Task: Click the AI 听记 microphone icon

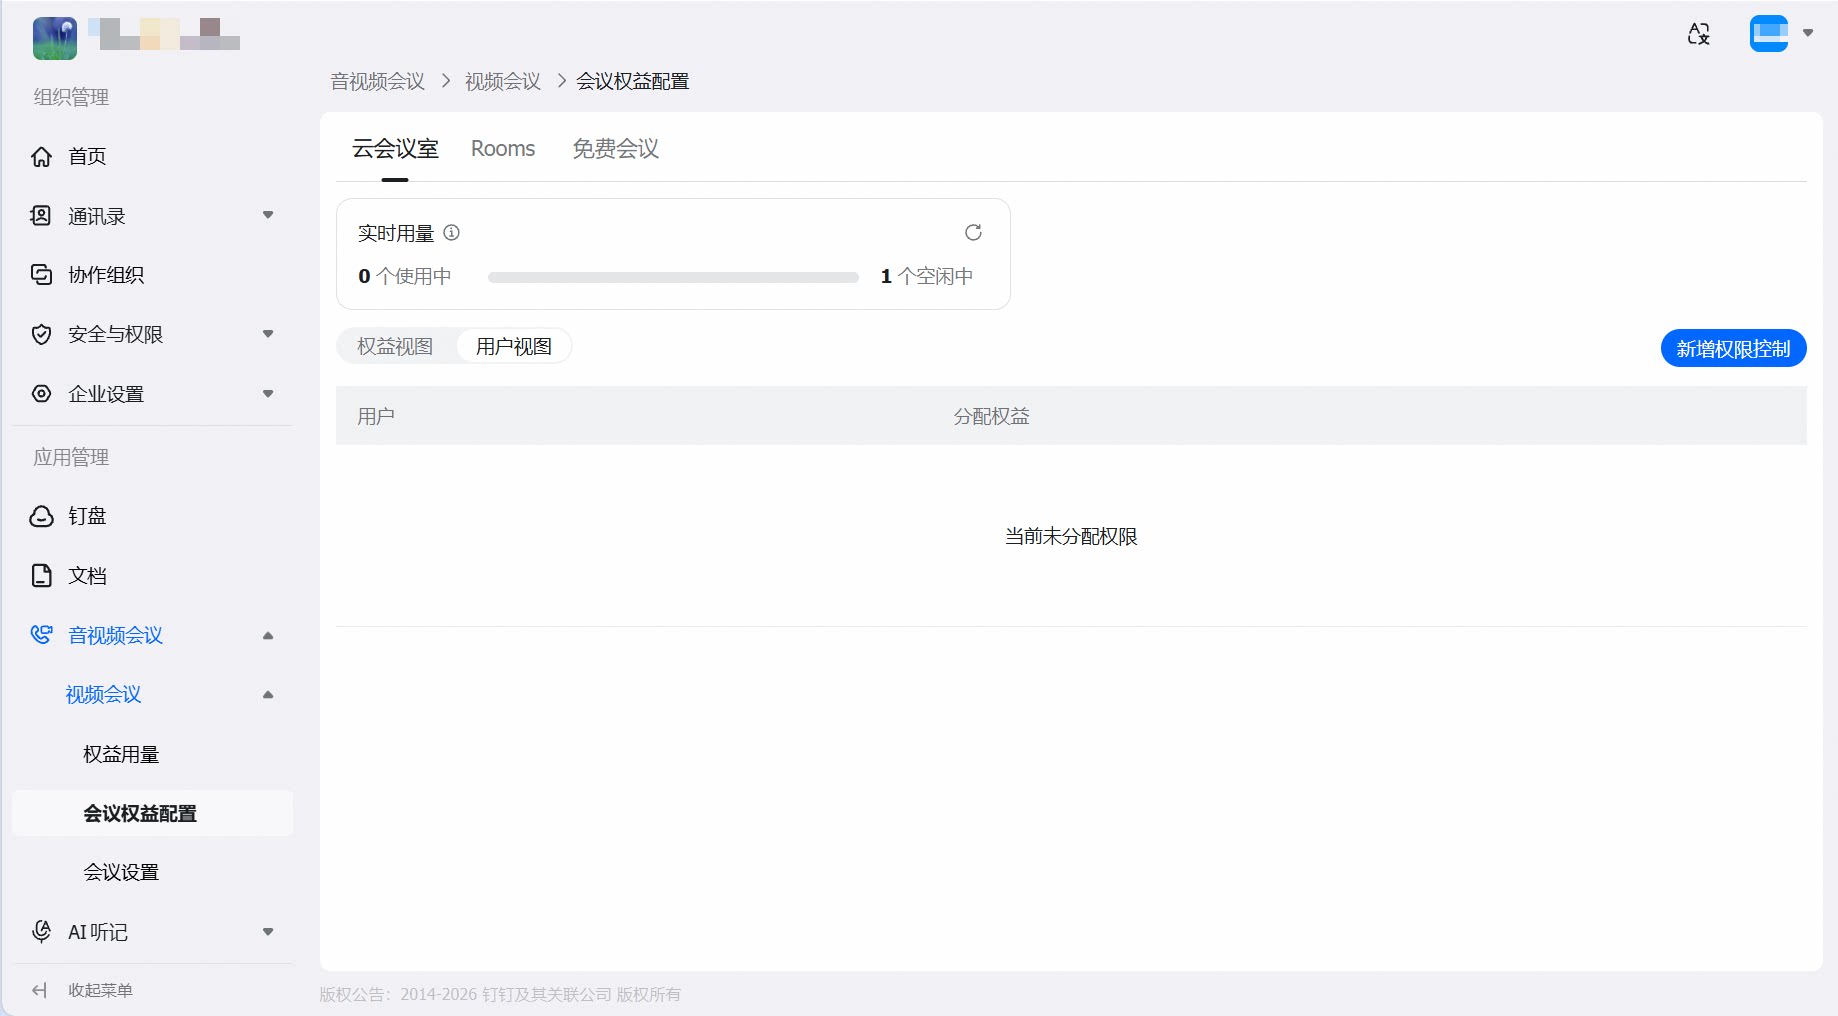Action: click(41, 931)
